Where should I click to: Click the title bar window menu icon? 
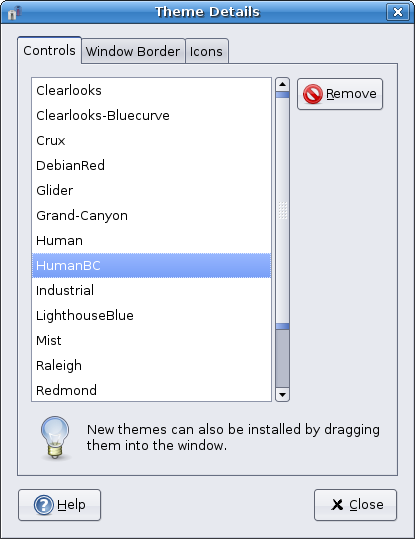coord(14,12)
